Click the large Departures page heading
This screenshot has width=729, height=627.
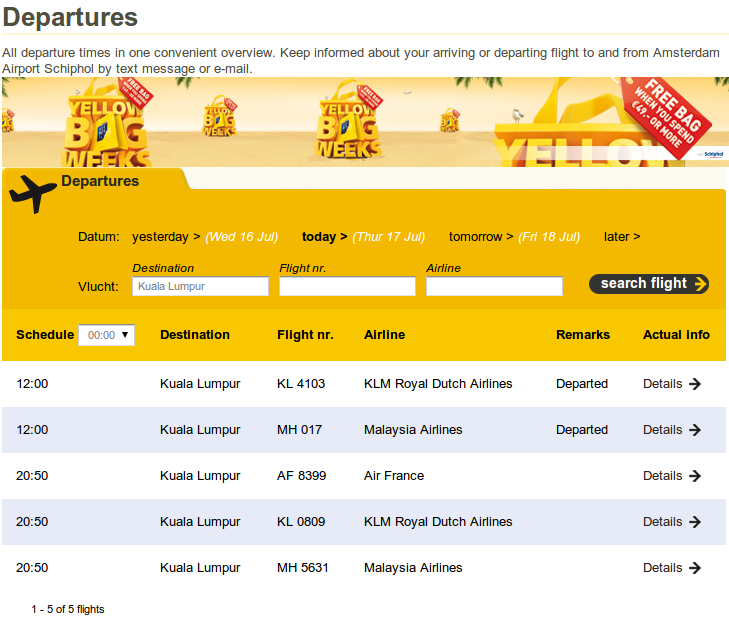coord(70,17)
